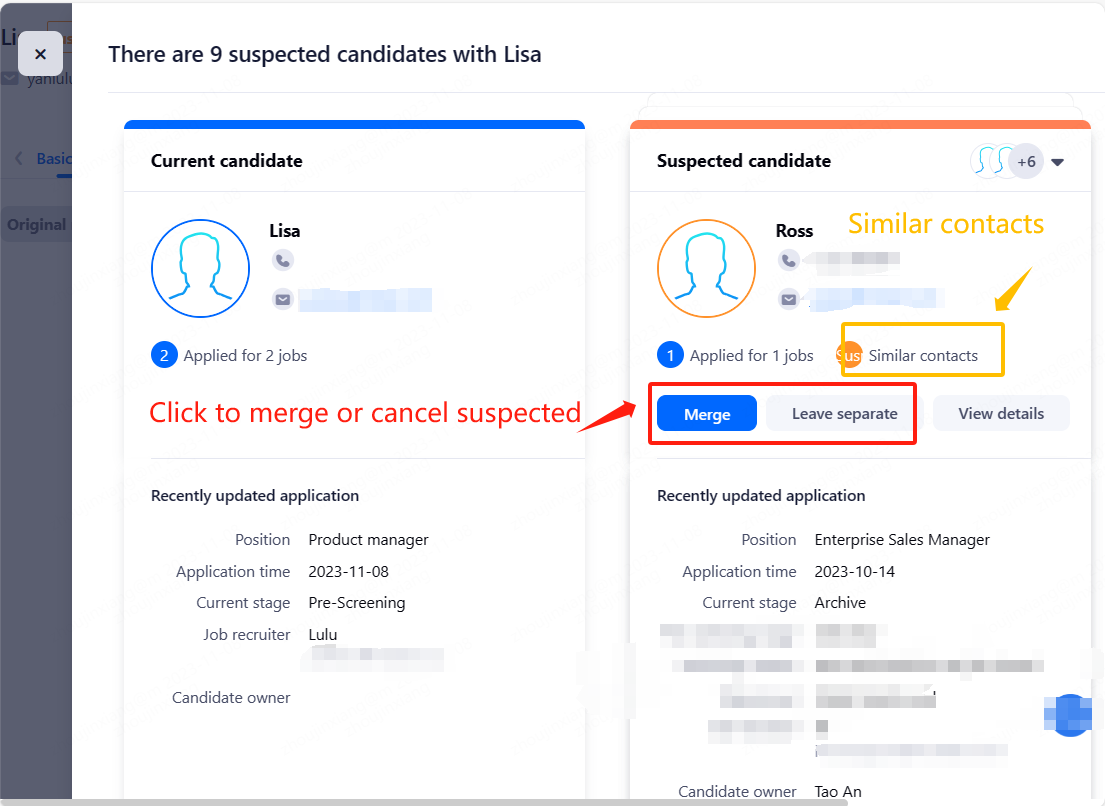Click the Similar contacts label
Screen dimensions: 1105x806
coord(923,355)
